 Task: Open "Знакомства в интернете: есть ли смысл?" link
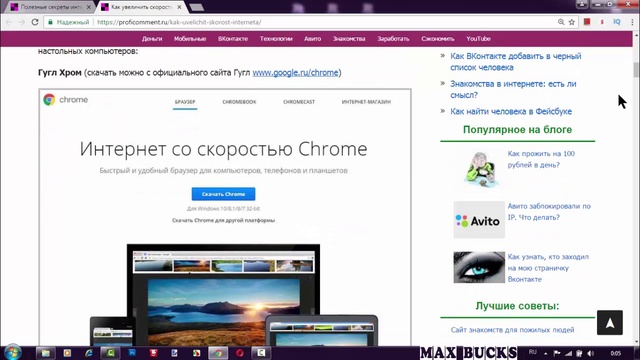pyautogui.click(x=513, y=89)
